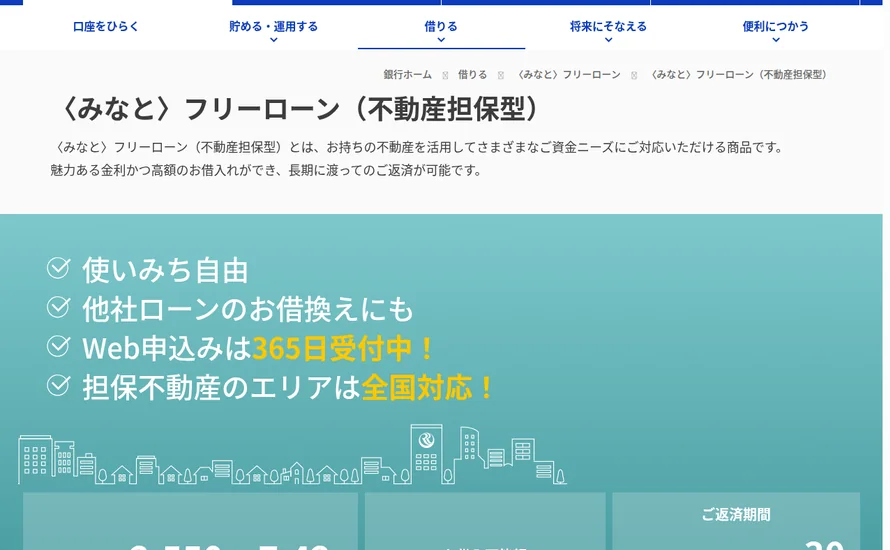Click check icon beside 担保不動産のエリアは全国対応
The width and height of the screenshot is (890, 550).
tap(58, 385)
